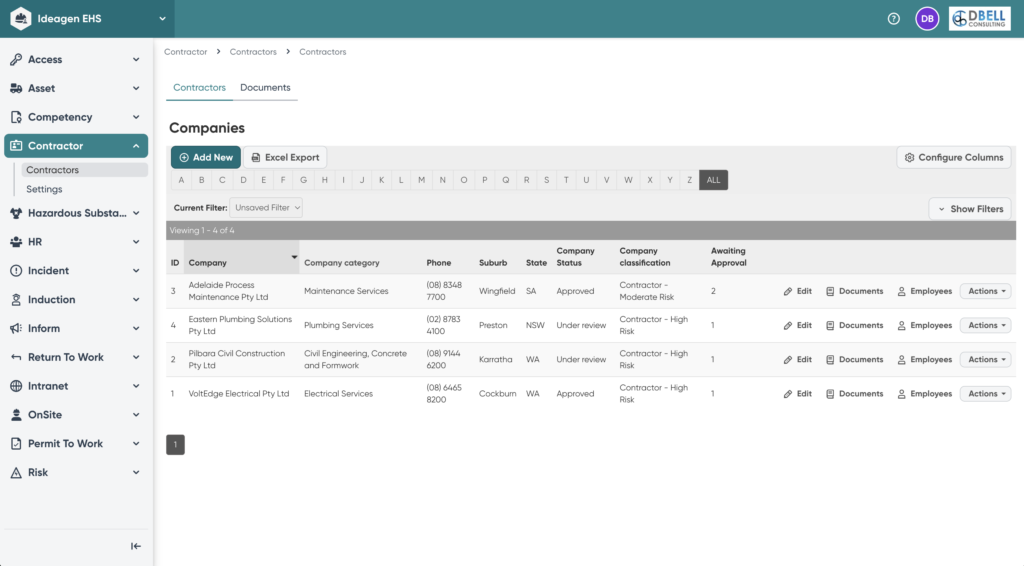Expand the Incident menu chevron
Screen dimensions: 1024x566
click(136, 270)
